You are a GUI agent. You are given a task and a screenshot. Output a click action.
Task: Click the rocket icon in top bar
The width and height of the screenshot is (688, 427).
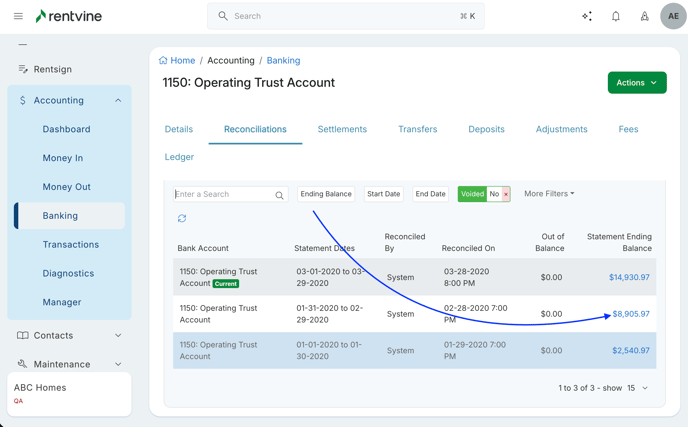(x=644, y=16)
